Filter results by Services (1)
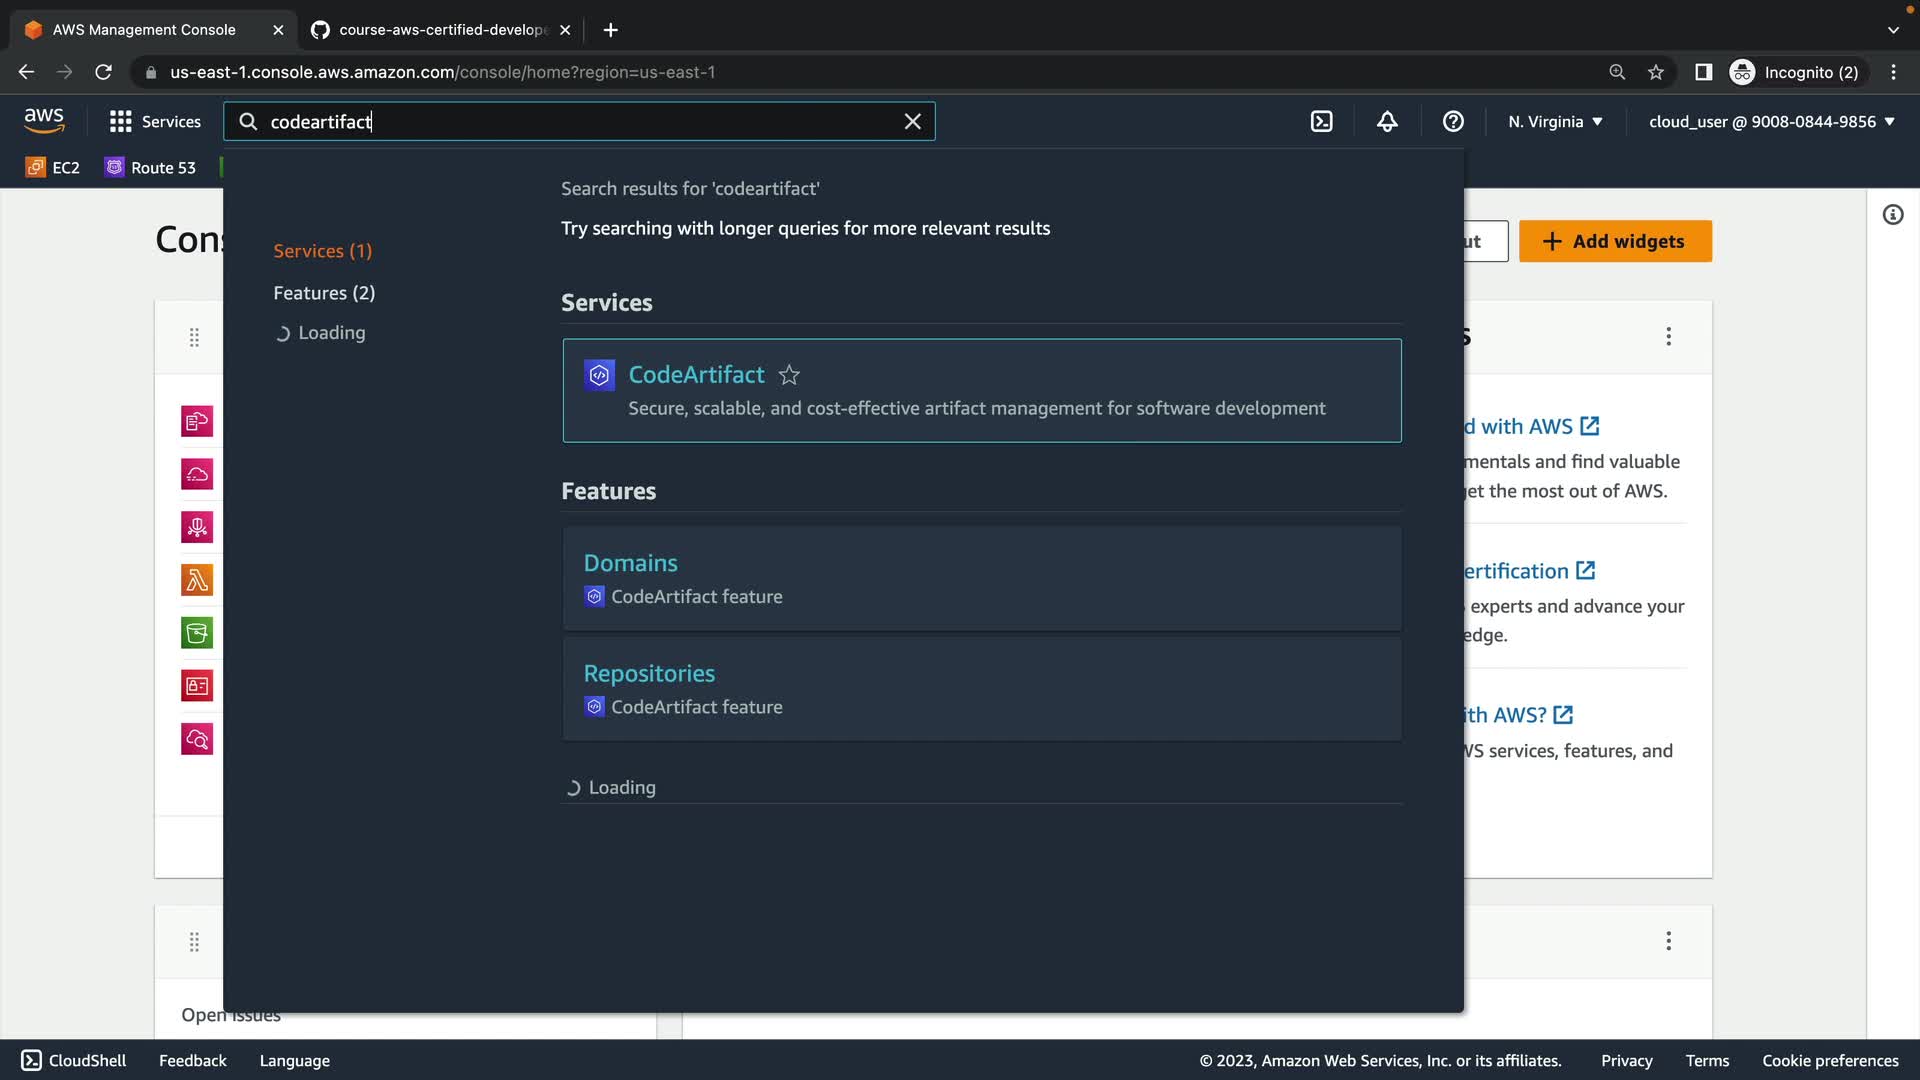 coord(322,251)
